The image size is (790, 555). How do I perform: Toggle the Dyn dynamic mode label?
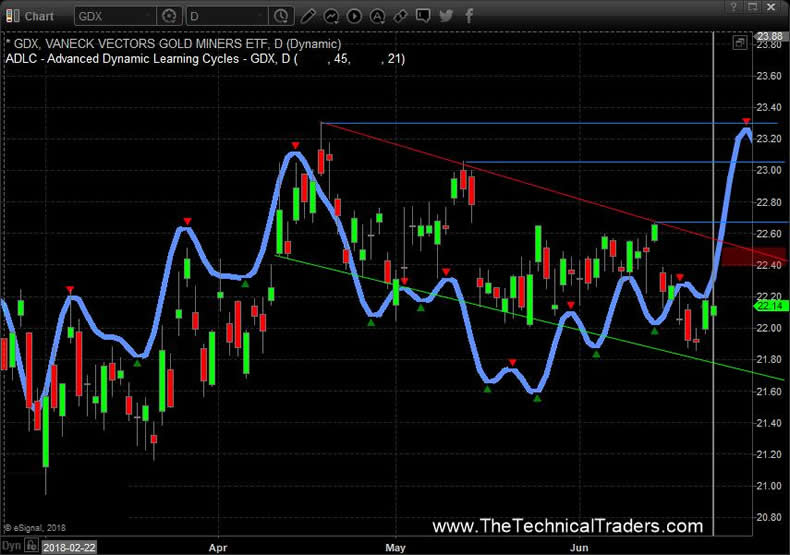click(12, 546)
